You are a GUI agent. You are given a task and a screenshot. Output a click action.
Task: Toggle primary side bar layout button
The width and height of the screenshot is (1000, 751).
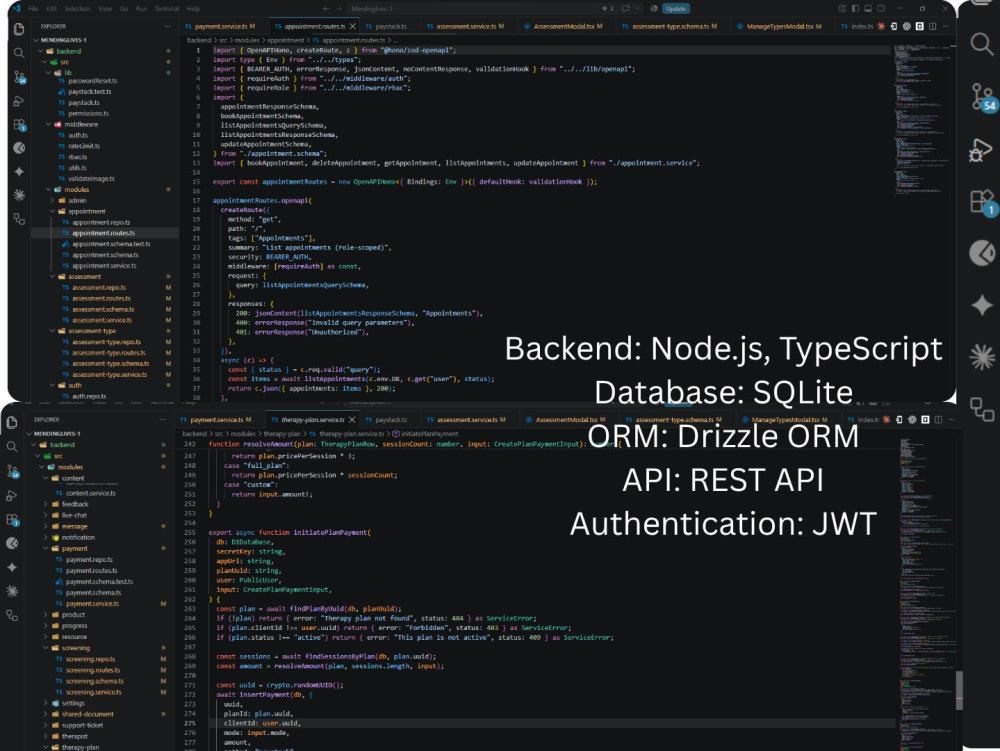point(855,8)
